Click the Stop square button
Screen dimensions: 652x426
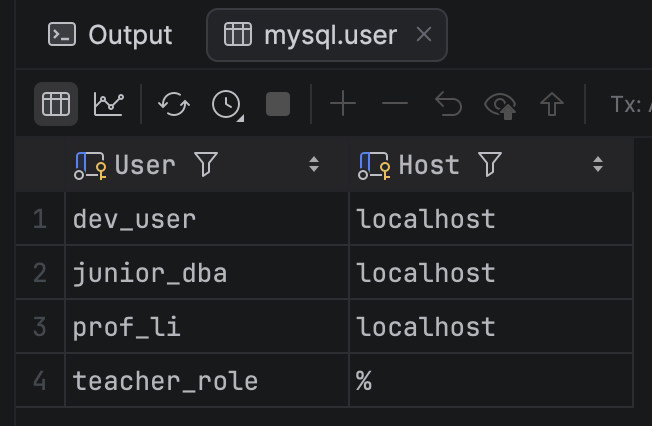pyautogui.click(x=278, y=104)
